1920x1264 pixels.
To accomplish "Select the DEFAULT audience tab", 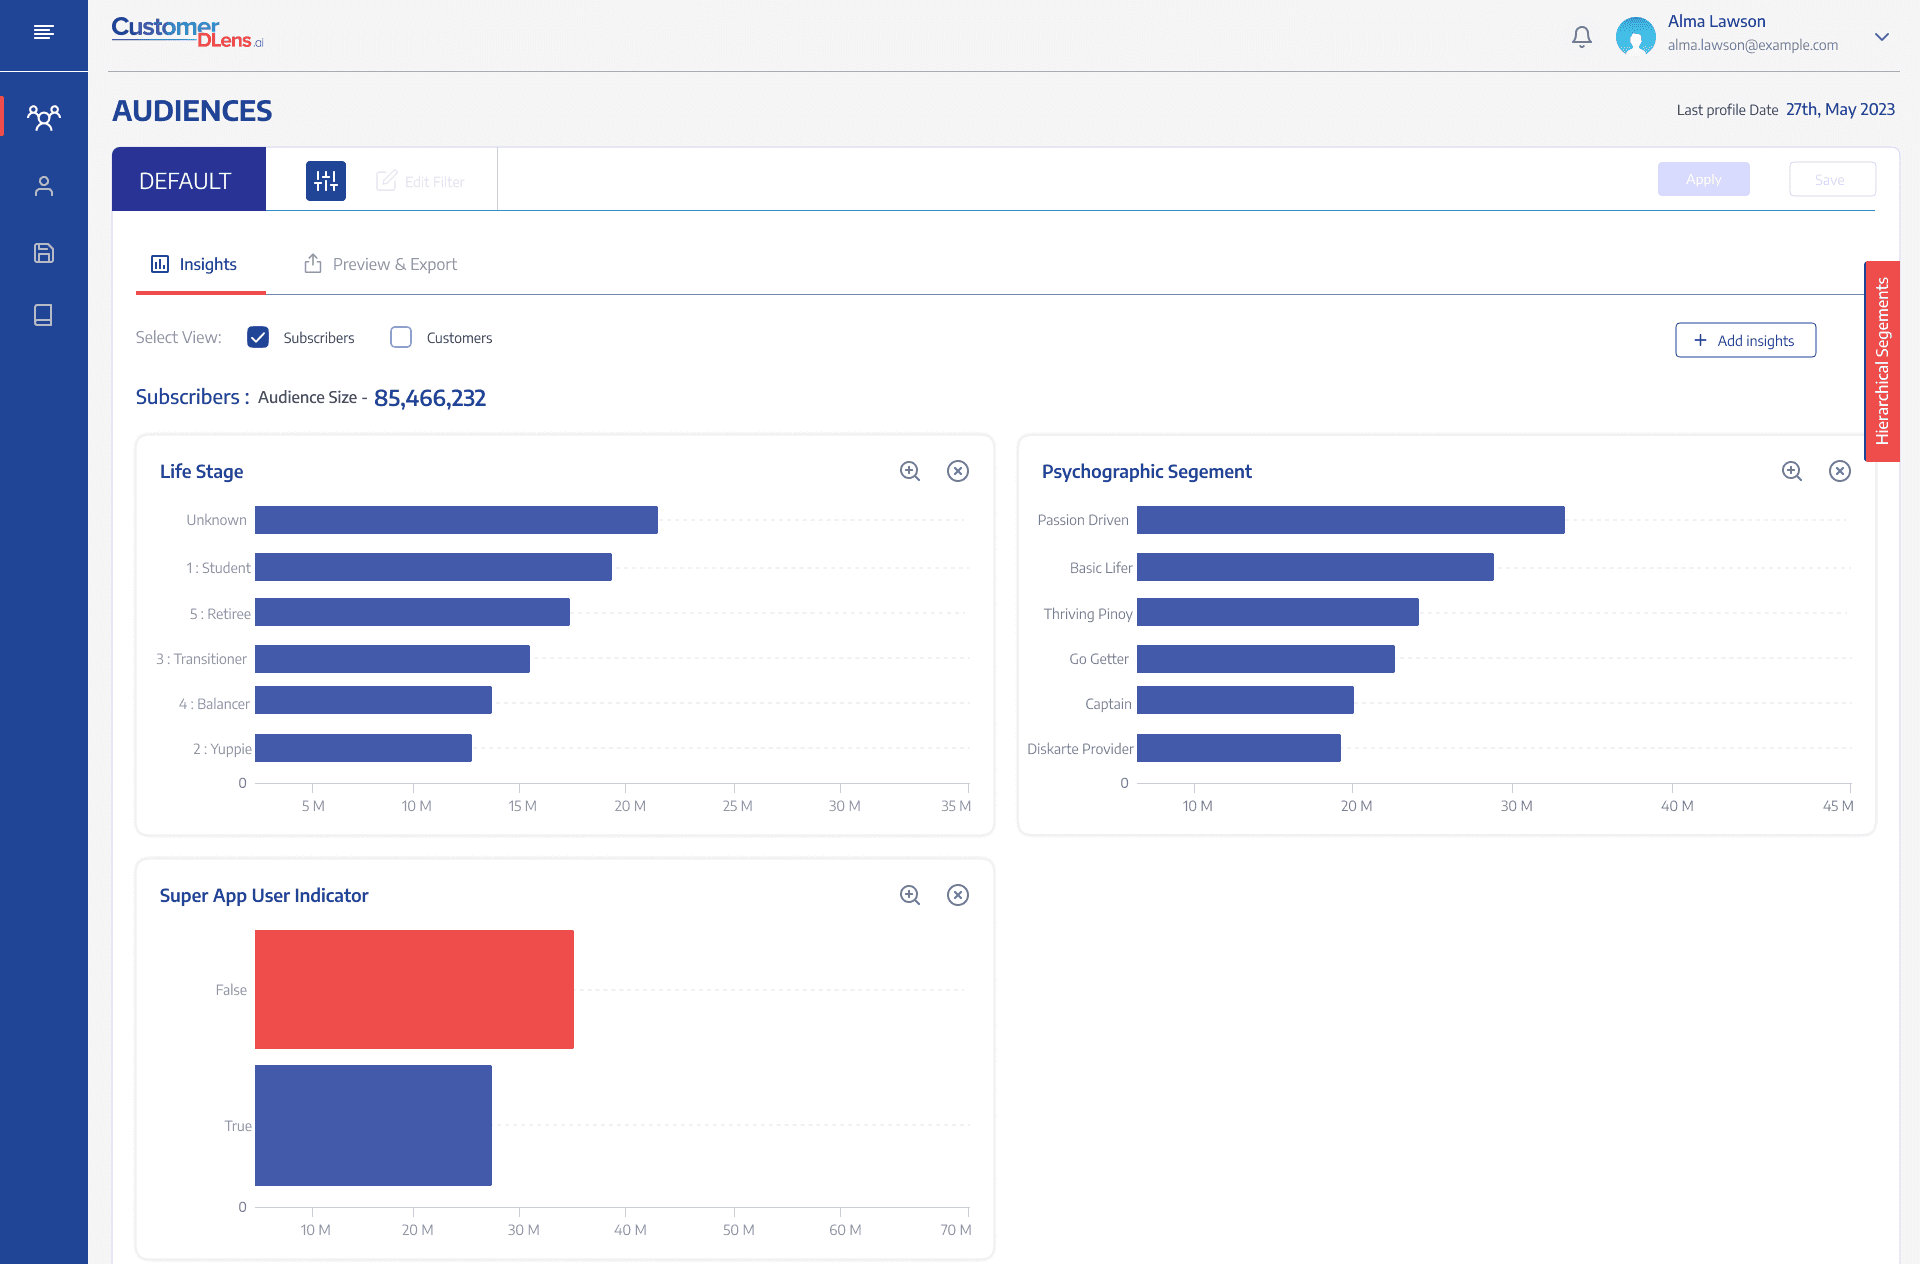I will pyautogui.click(x=189, y=180).
